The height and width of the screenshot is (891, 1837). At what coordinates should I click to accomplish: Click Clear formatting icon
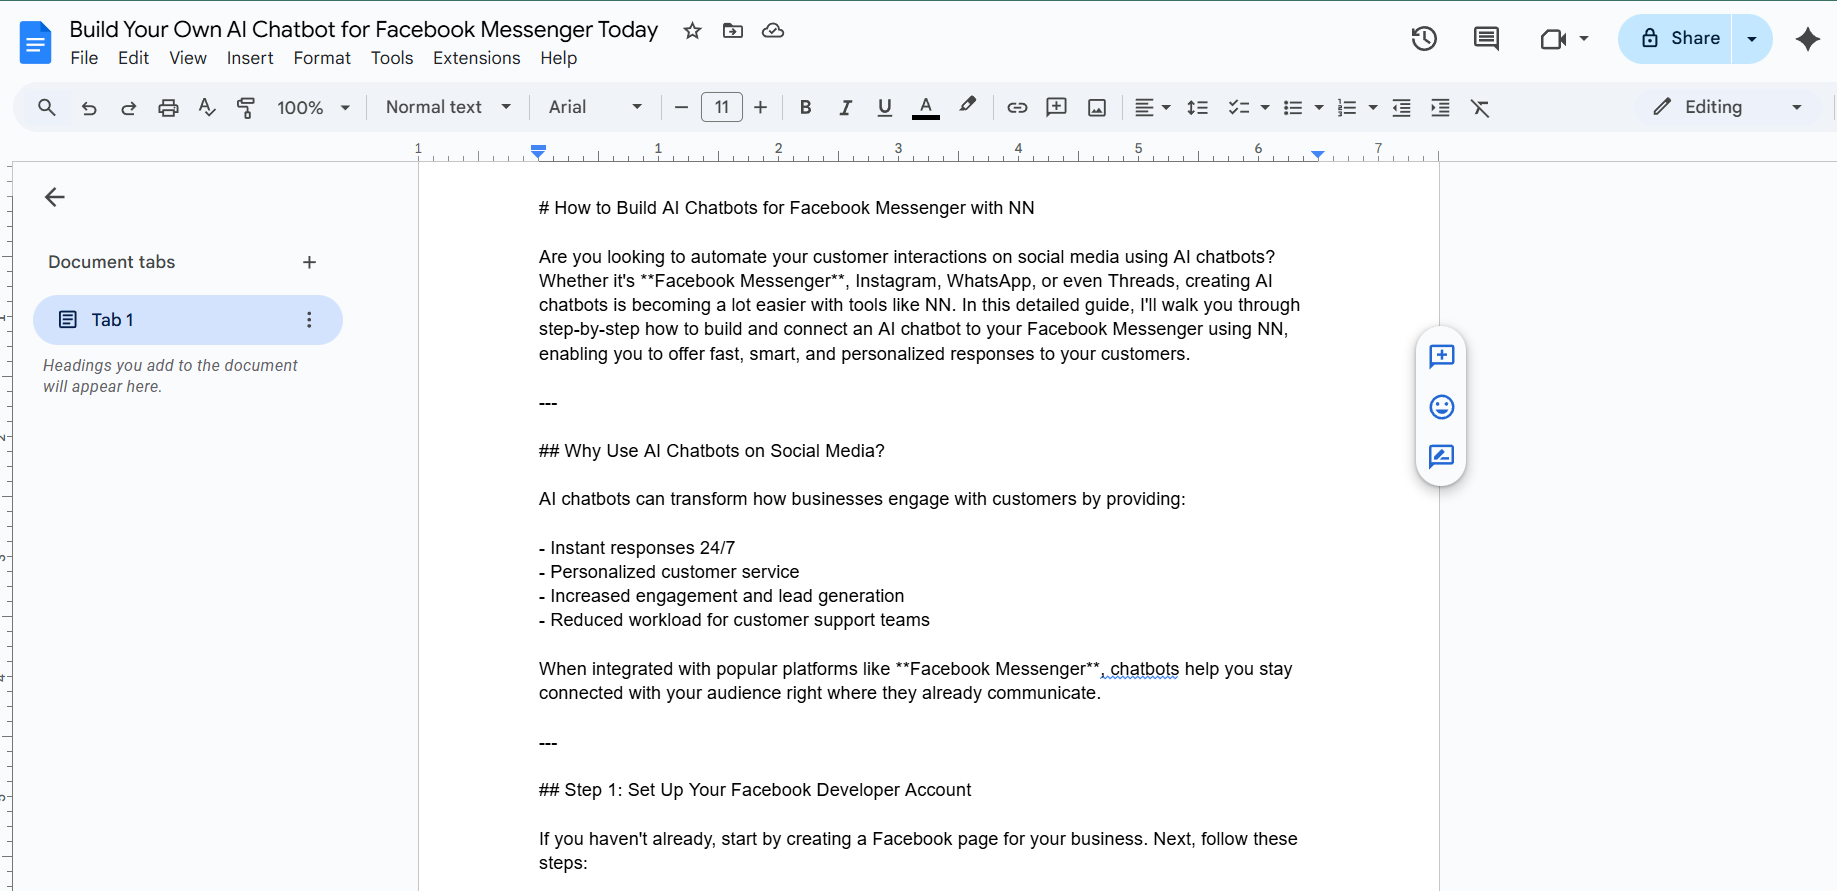tap(1480, 108)
